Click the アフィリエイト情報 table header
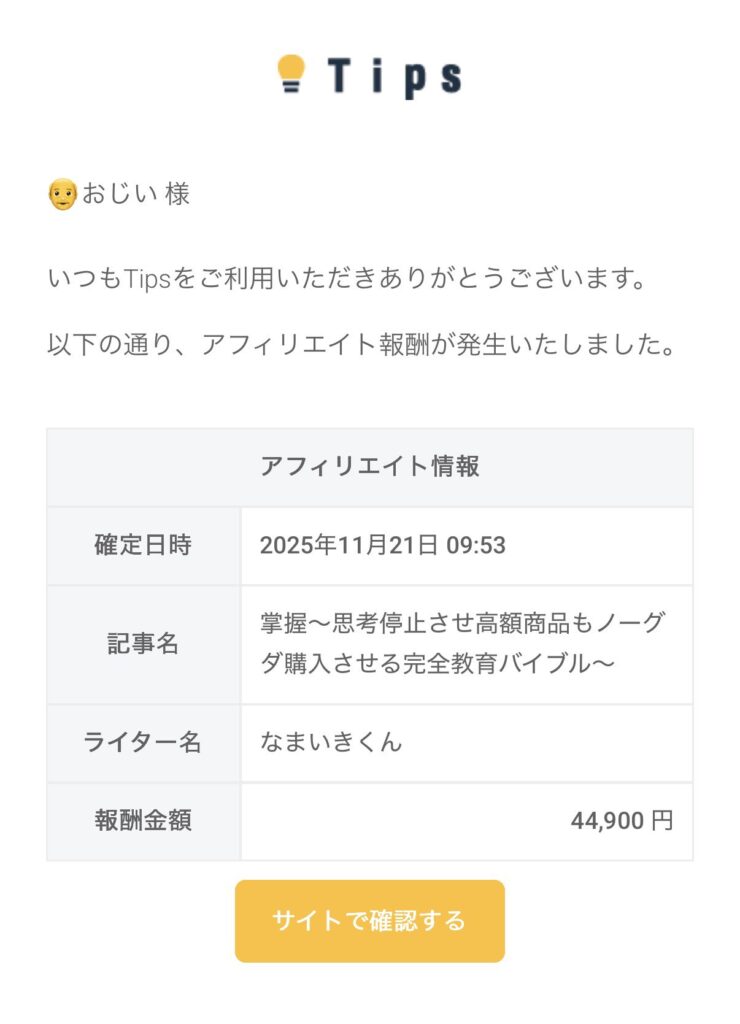This screenshot has width=740, height=1024. 369,466
